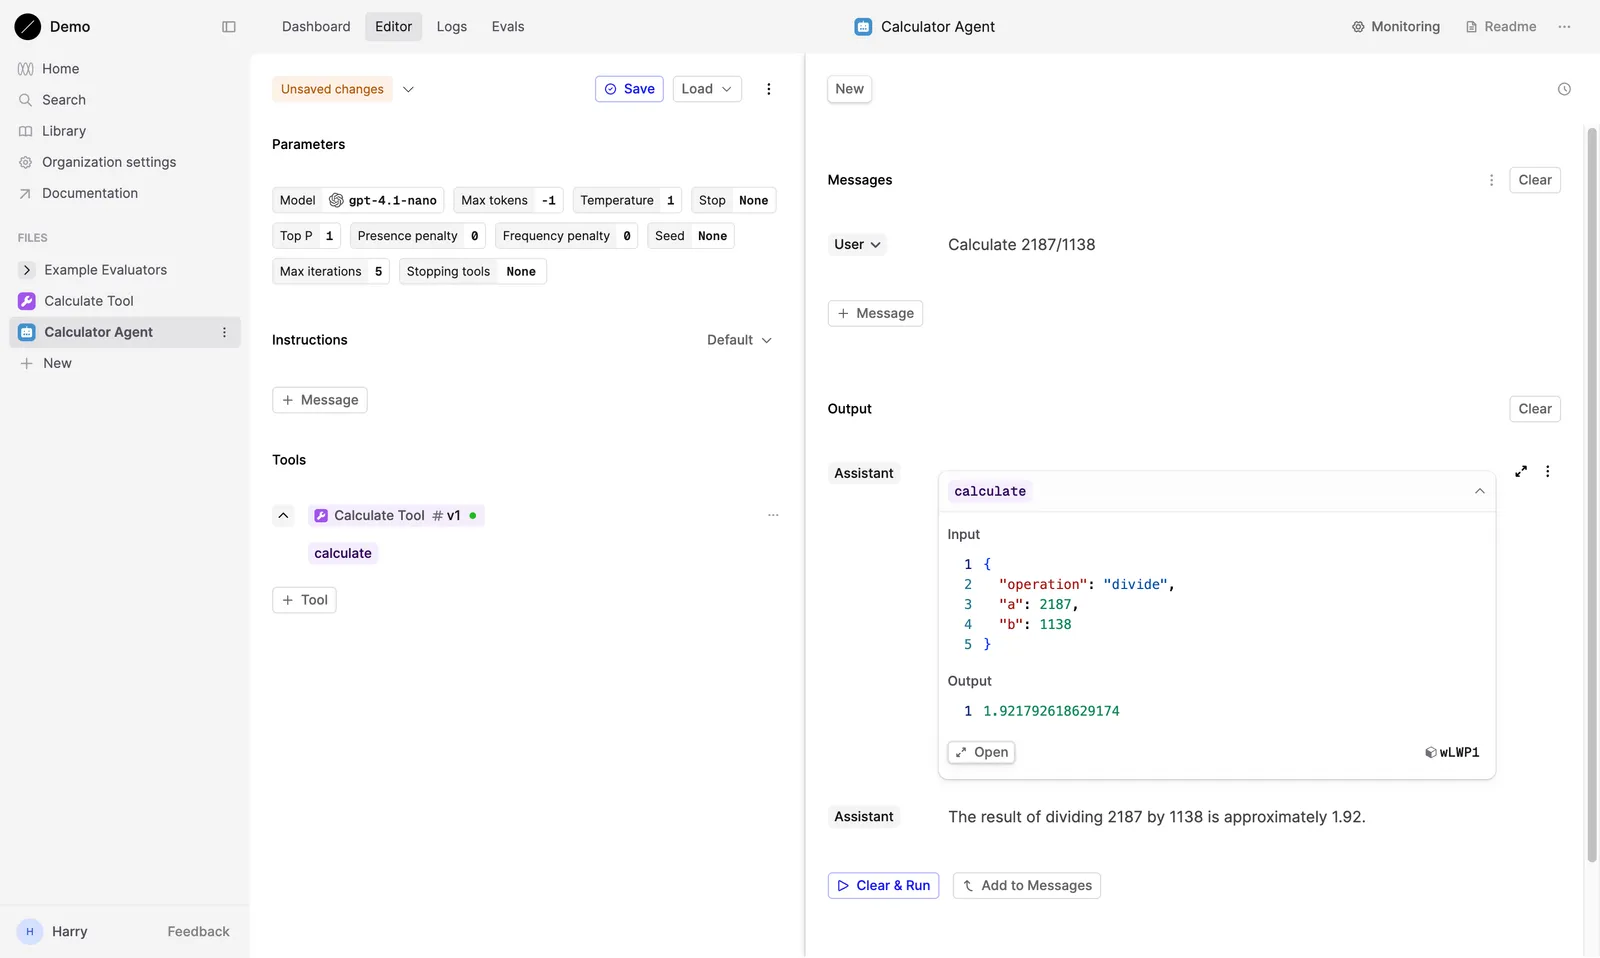Open assistant output kebab menu
Image resolution: width=1600 pixels, height=958 pixels.
(x=1547, y=471)
